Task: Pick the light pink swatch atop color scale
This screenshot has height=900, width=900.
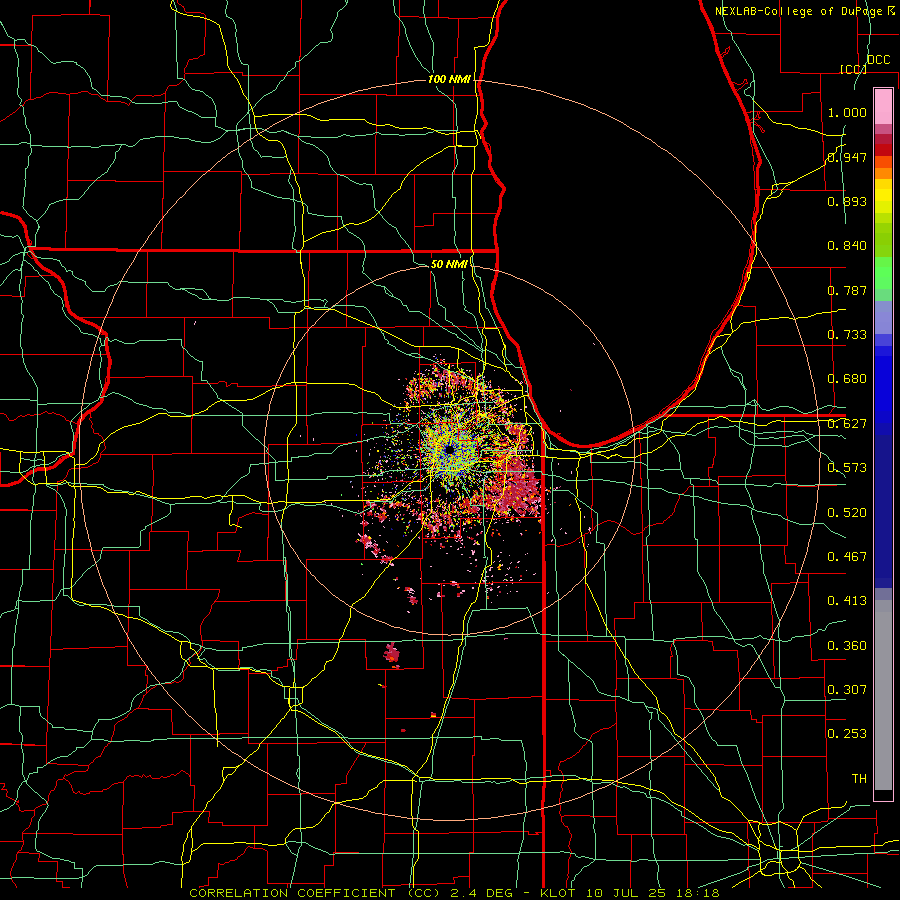Action: 883,106
